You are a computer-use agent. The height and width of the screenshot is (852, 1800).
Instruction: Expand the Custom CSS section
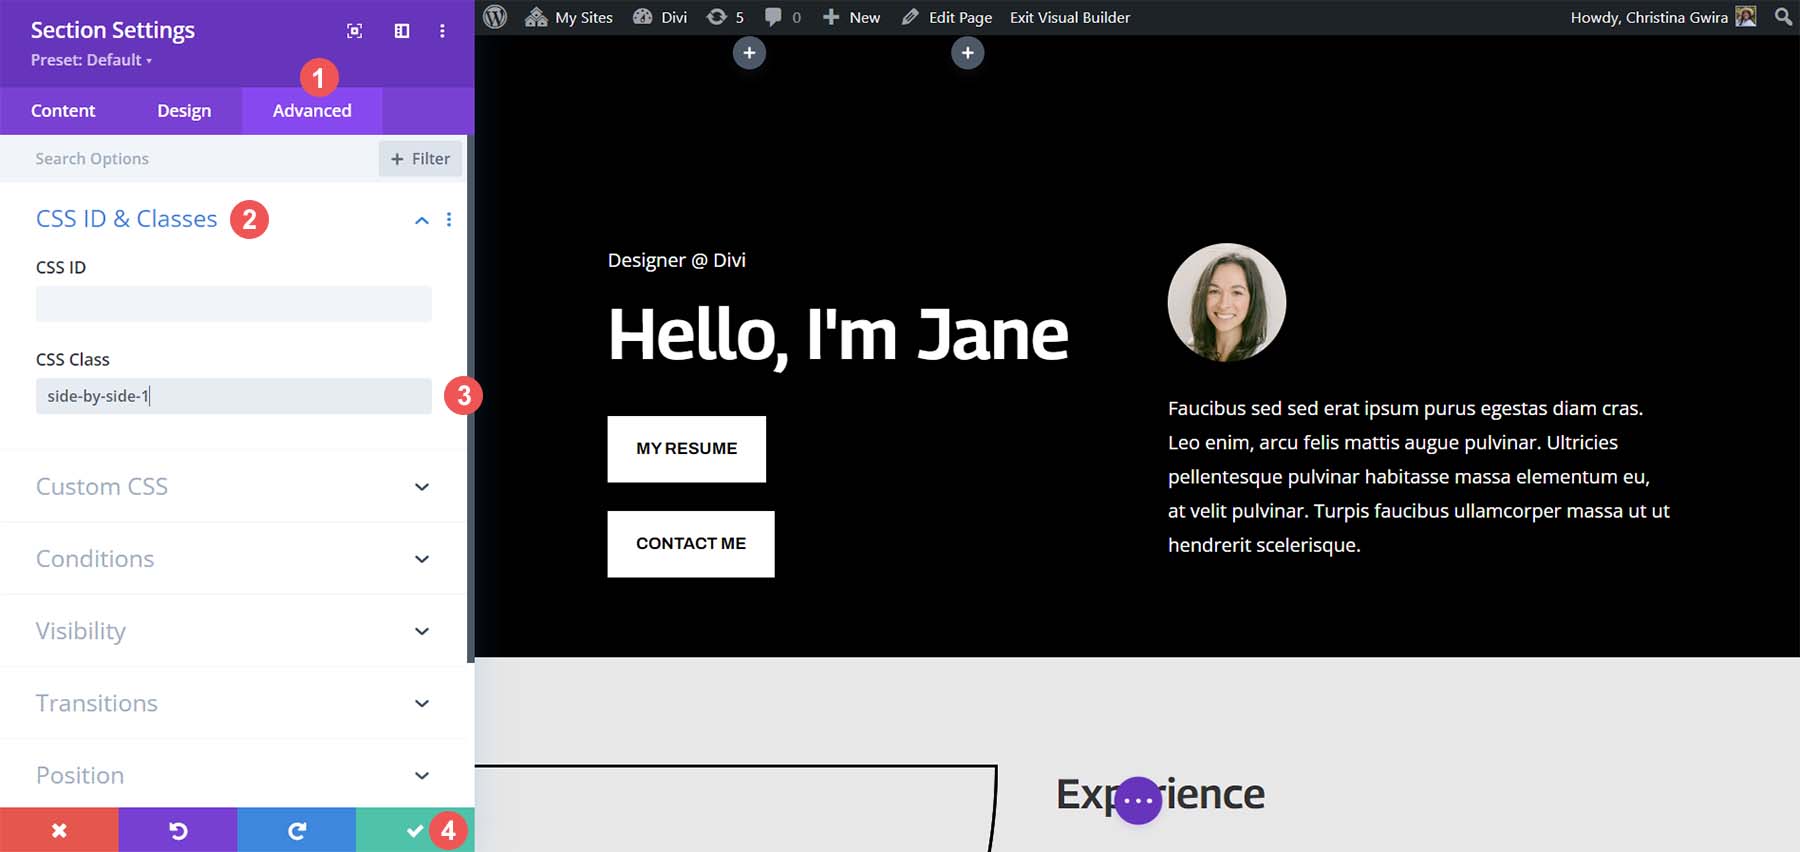click(x=235, y=486)
